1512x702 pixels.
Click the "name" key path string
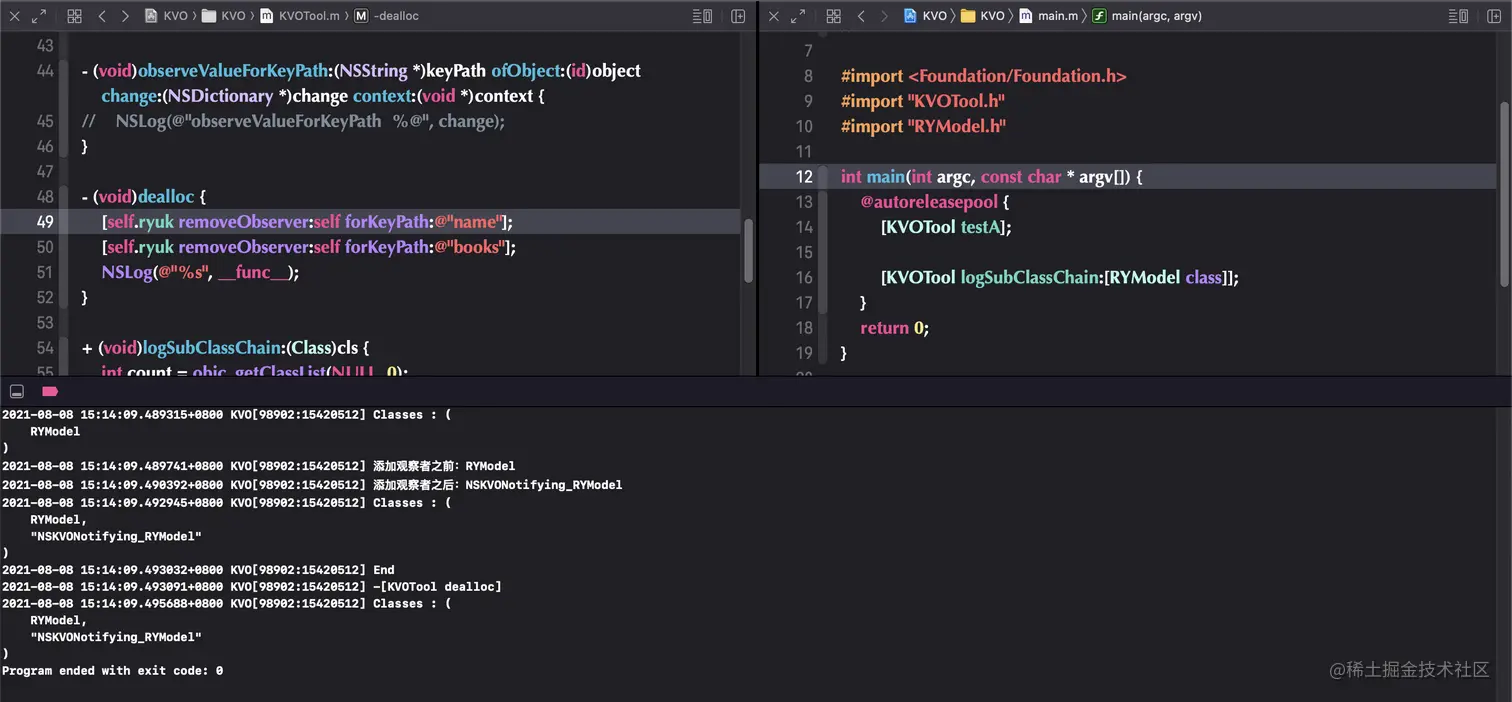tap(468, 222)
